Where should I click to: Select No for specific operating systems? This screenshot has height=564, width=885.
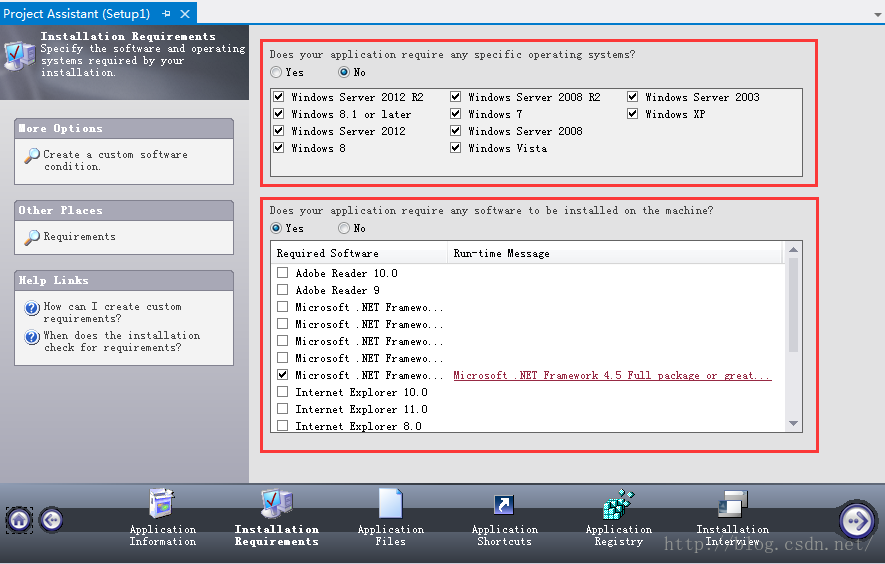tap(344, 72)
